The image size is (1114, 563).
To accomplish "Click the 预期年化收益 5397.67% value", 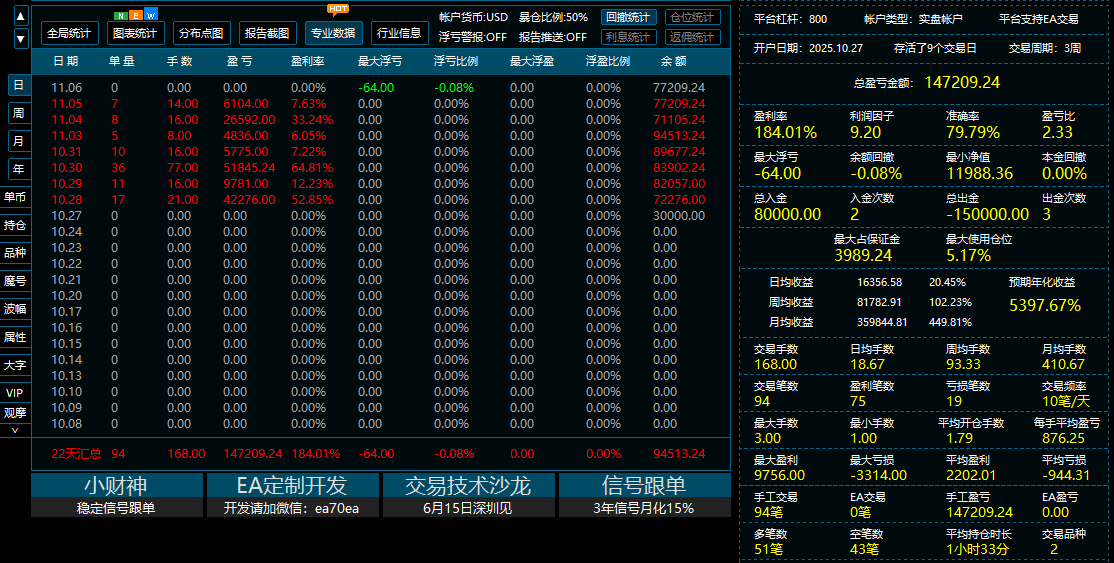I will coord(1045,306).
